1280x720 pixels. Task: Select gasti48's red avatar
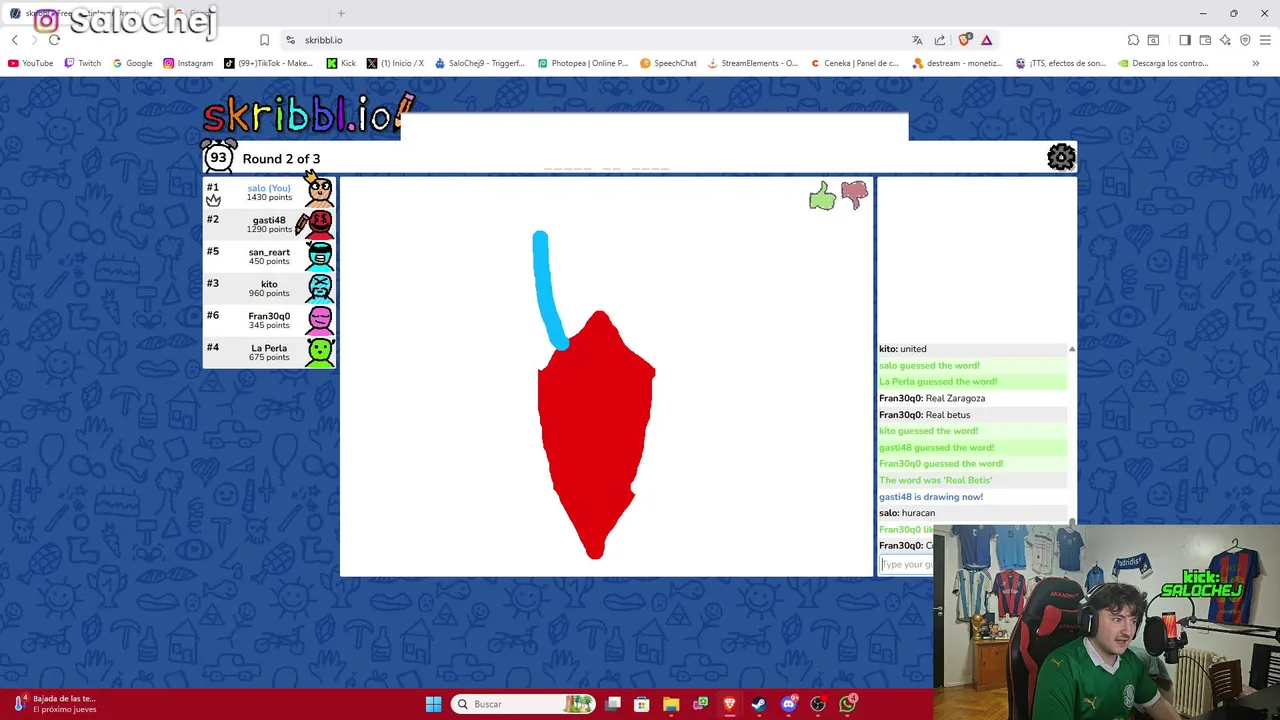[319, 224]
